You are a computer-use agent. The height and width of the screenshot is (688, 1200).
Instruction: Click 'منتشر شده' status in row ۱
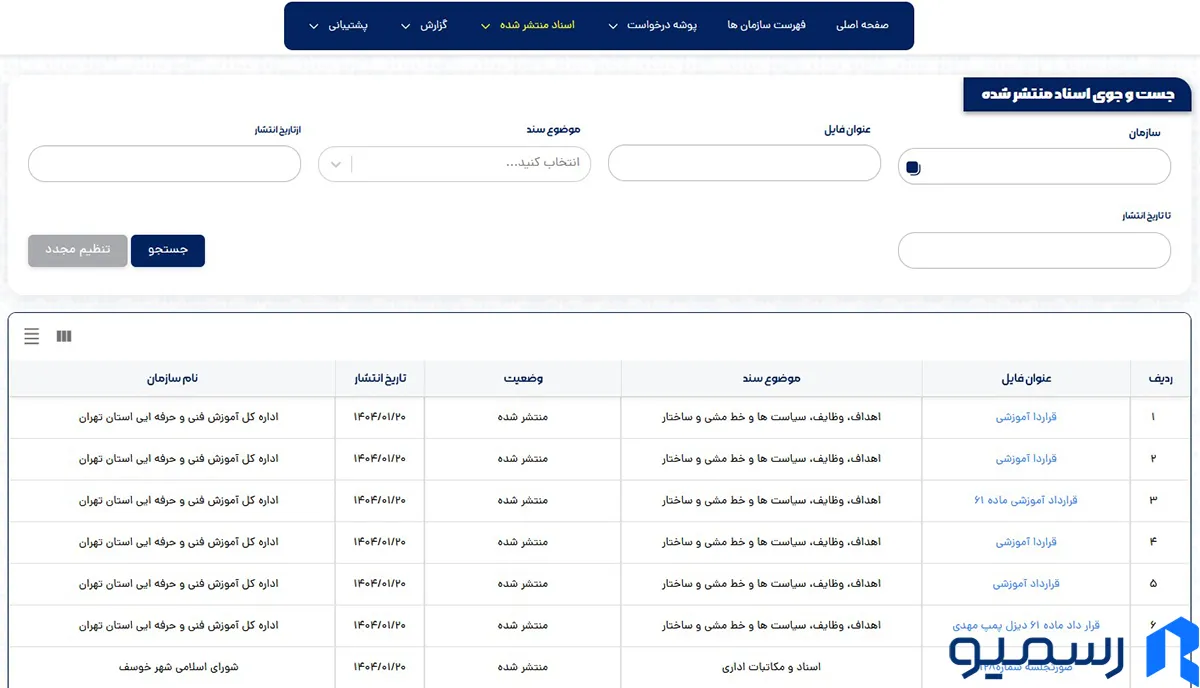click(523, 417)
